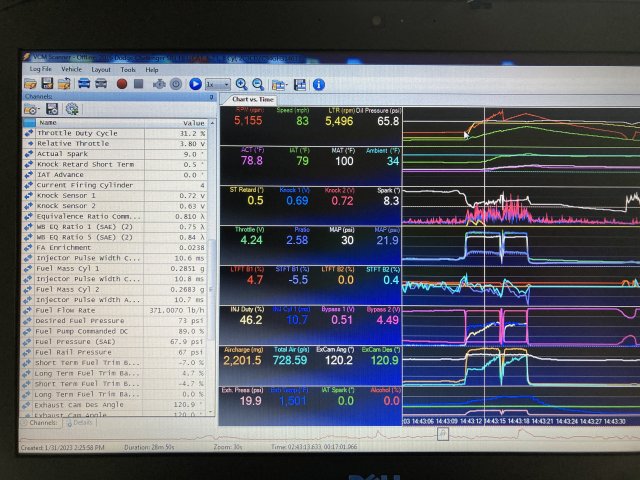Click the 14:43:12 timeline label

coord(471,421)
